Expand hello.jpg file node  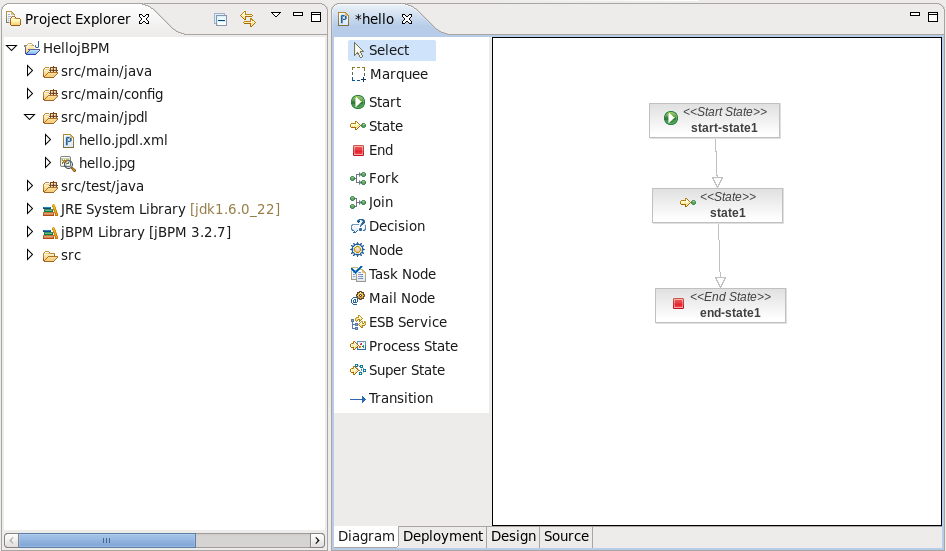48,162
